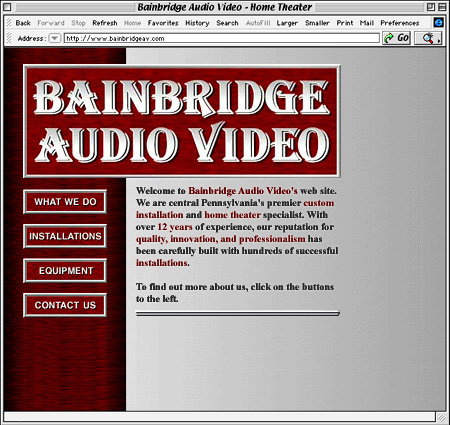Open the address history dropdown arrow
The height and width of the screenshot is (425, 450).
pos(55,38)
